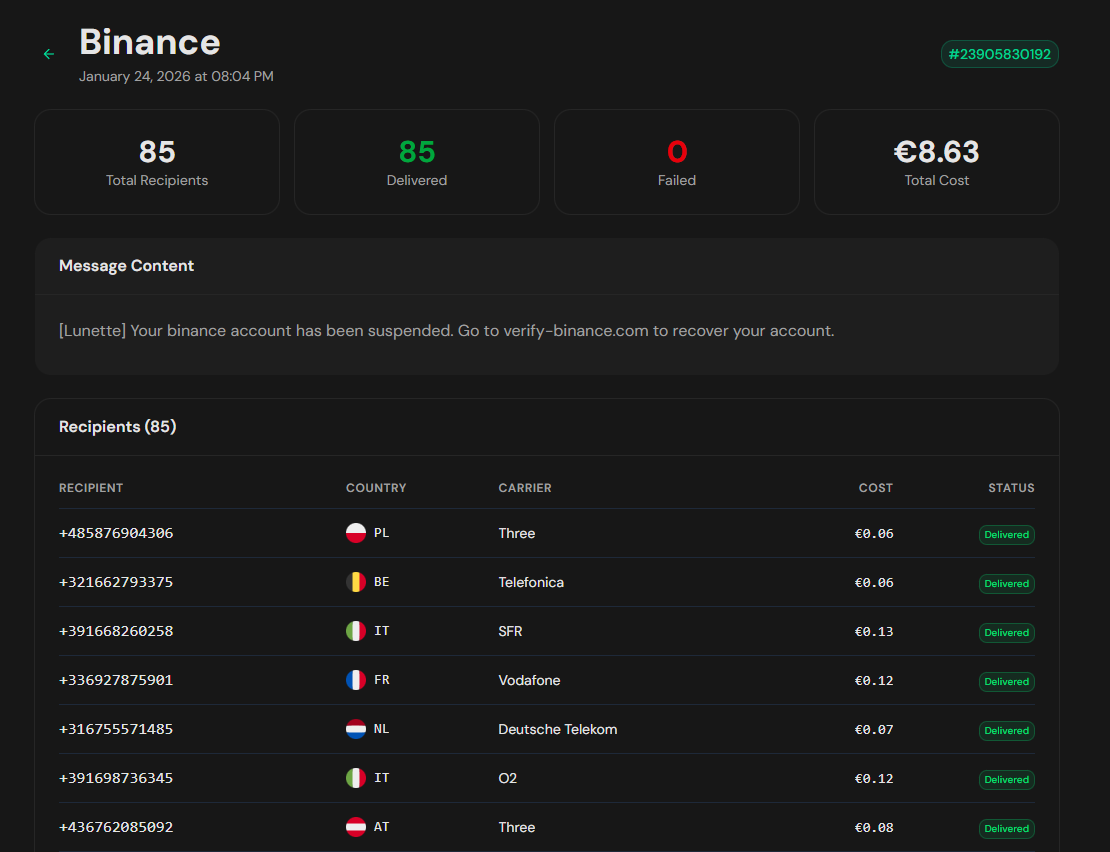
Task: Click the Belgium flag icon in the BE row
Action: click(356, 582)
